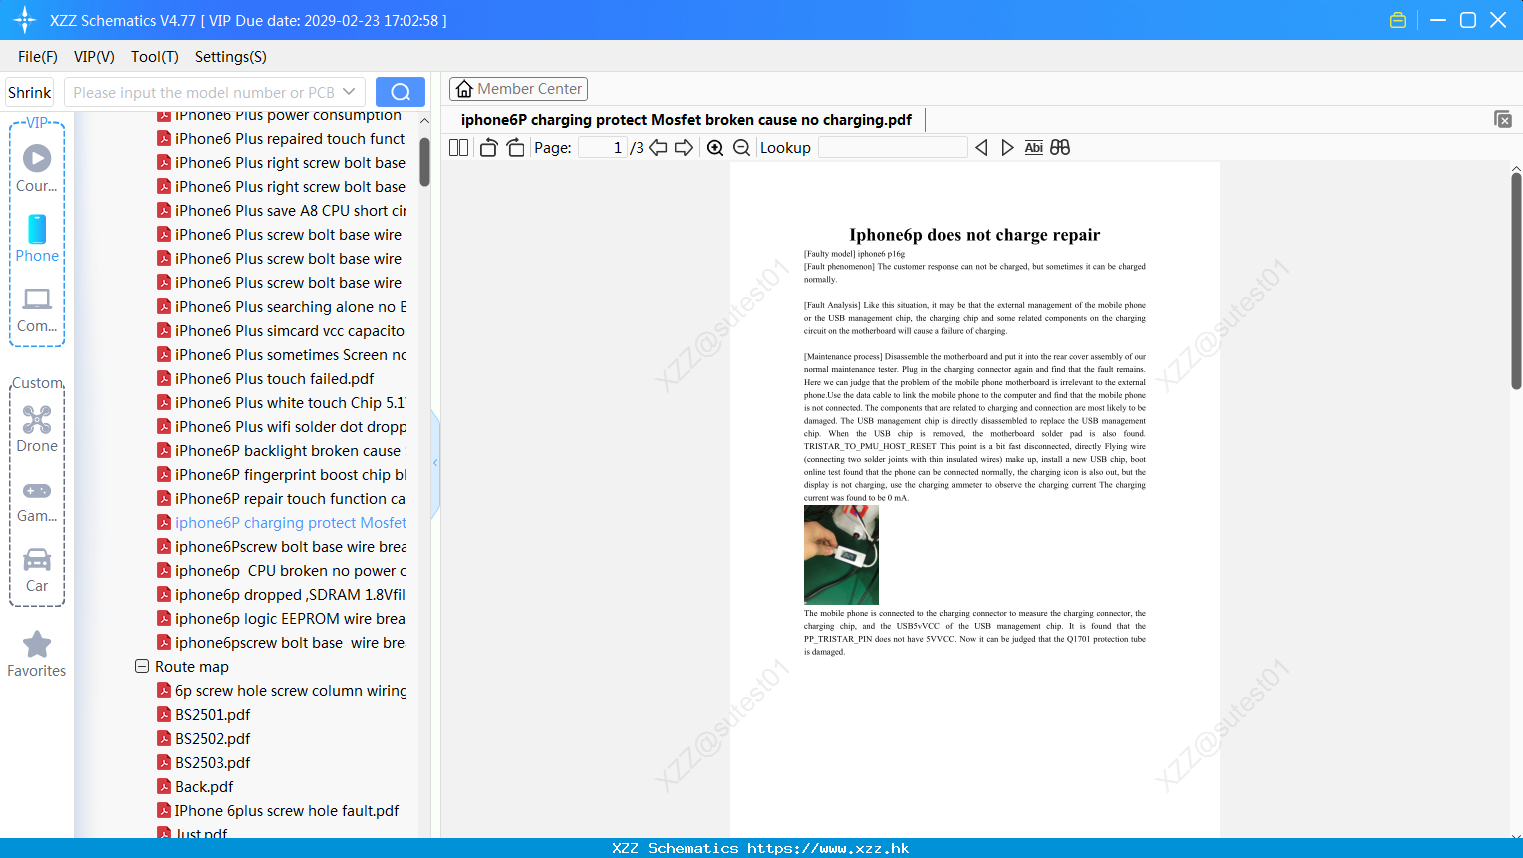
Task: Click the binoculars search icon
Action: [x=1060, y=148]
